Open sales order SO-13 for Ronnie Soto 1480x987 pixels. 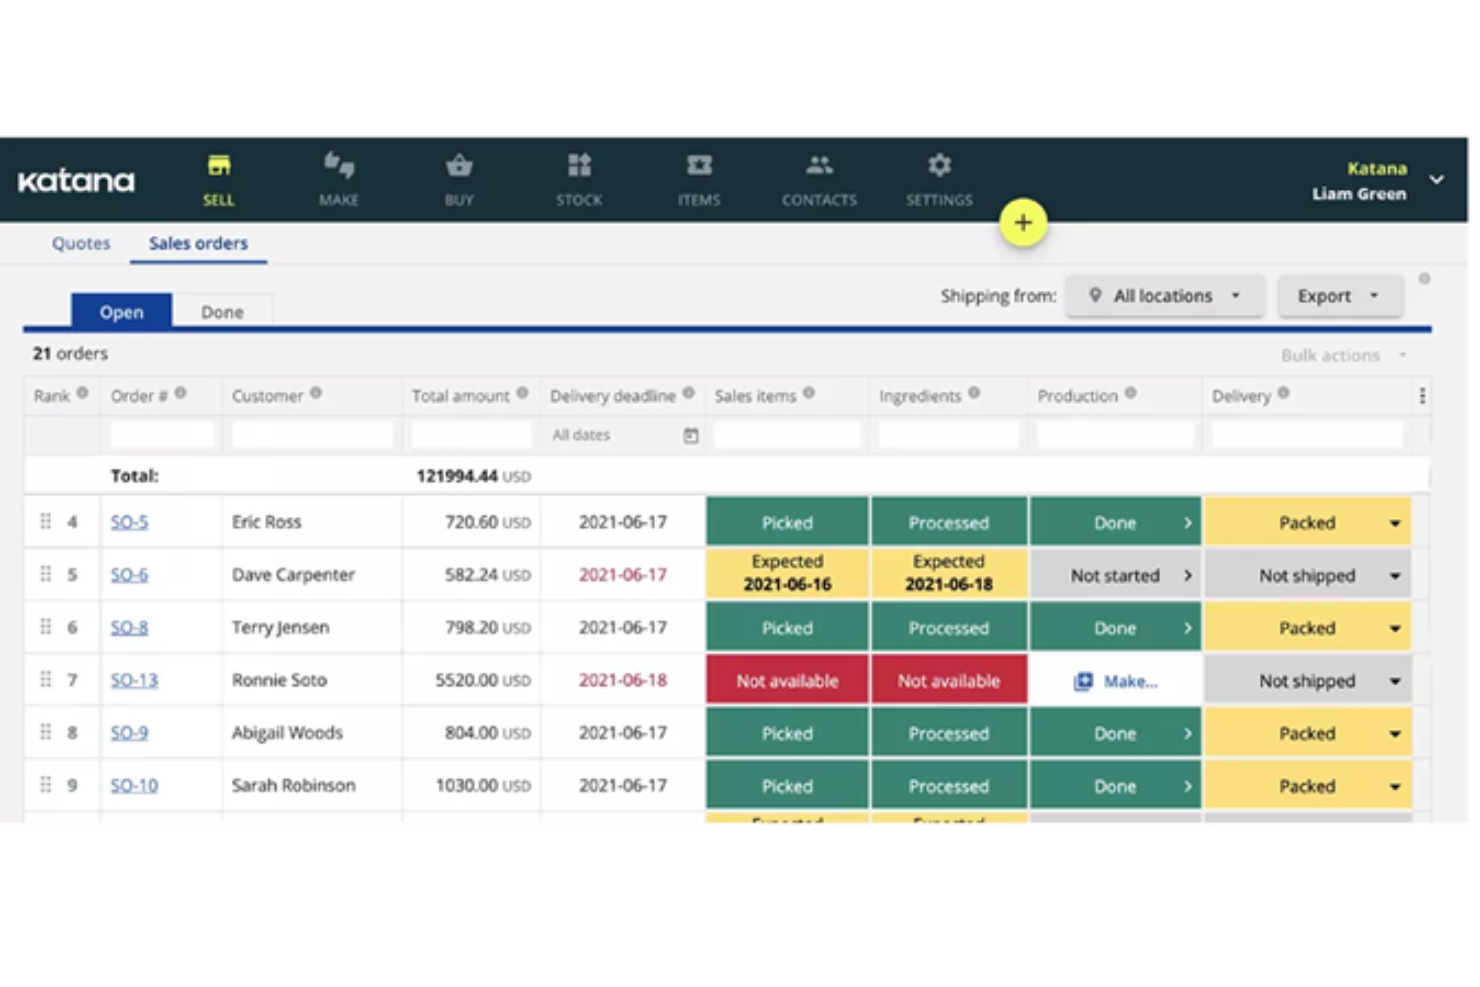click(133, 679)
